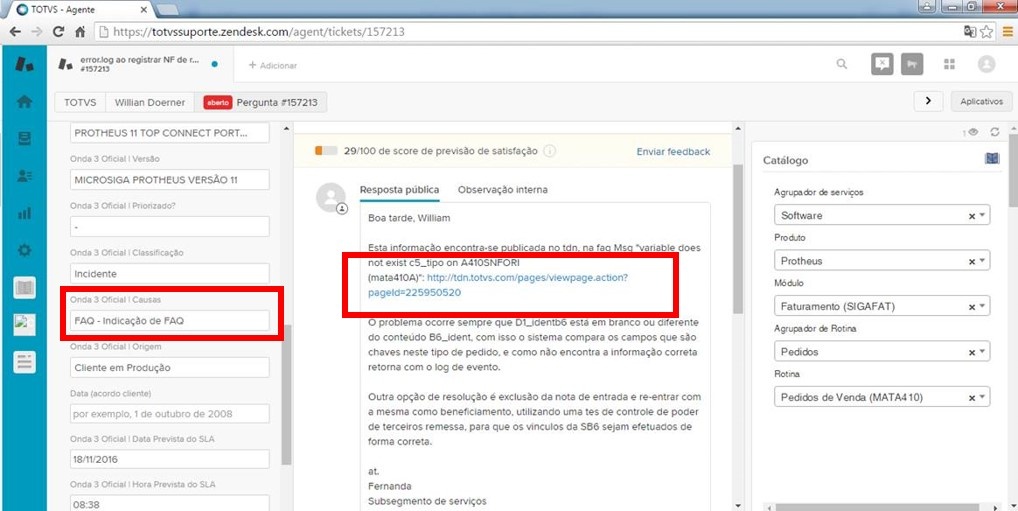Click the PROTHEUS 11 TOP CONNECT PORT... field

coord(169,132)
